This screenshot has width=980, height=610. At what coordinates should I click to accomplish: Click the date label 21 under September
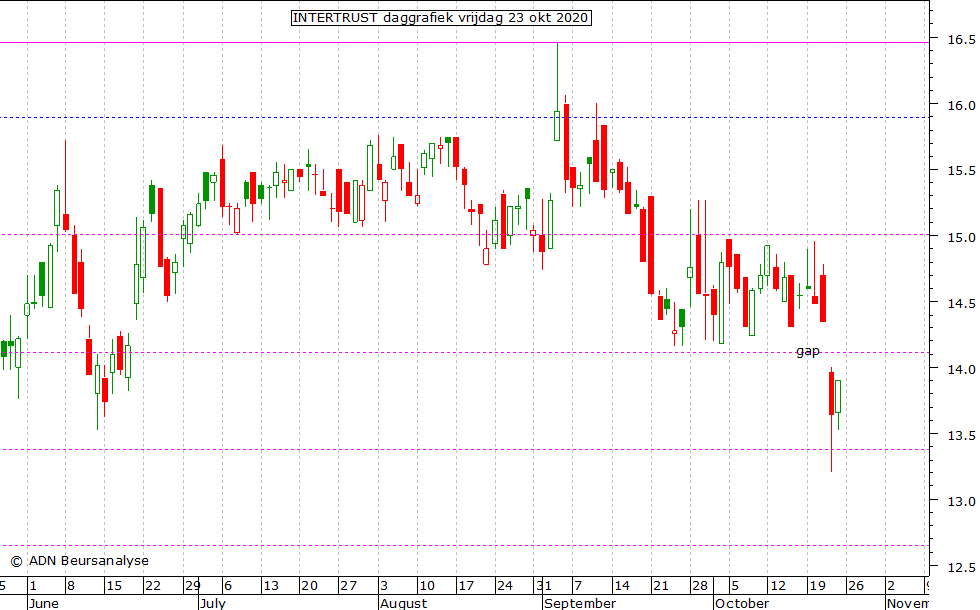661,586
